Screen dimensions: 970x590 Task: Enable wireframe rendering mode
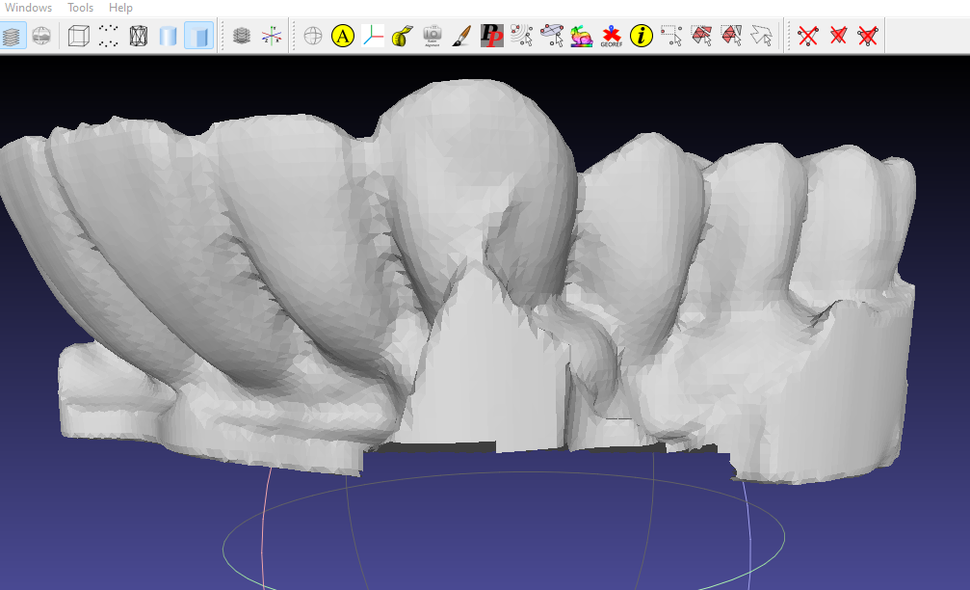coord(136,35)
